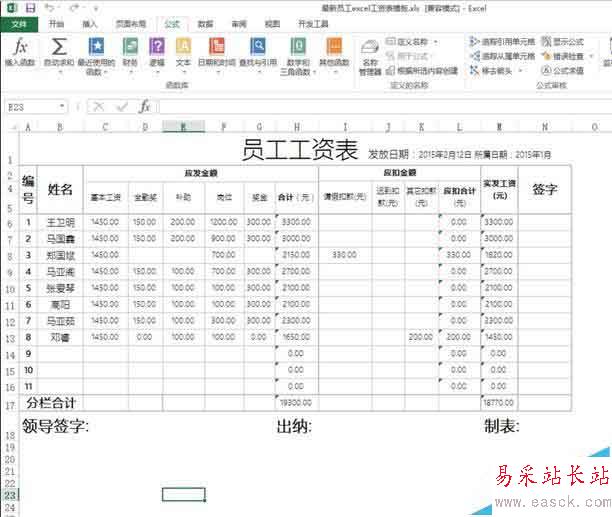Click the Save icon in quick access toolbar
The height and width of the screenshot is (517, 612).
tap(30, 7)
